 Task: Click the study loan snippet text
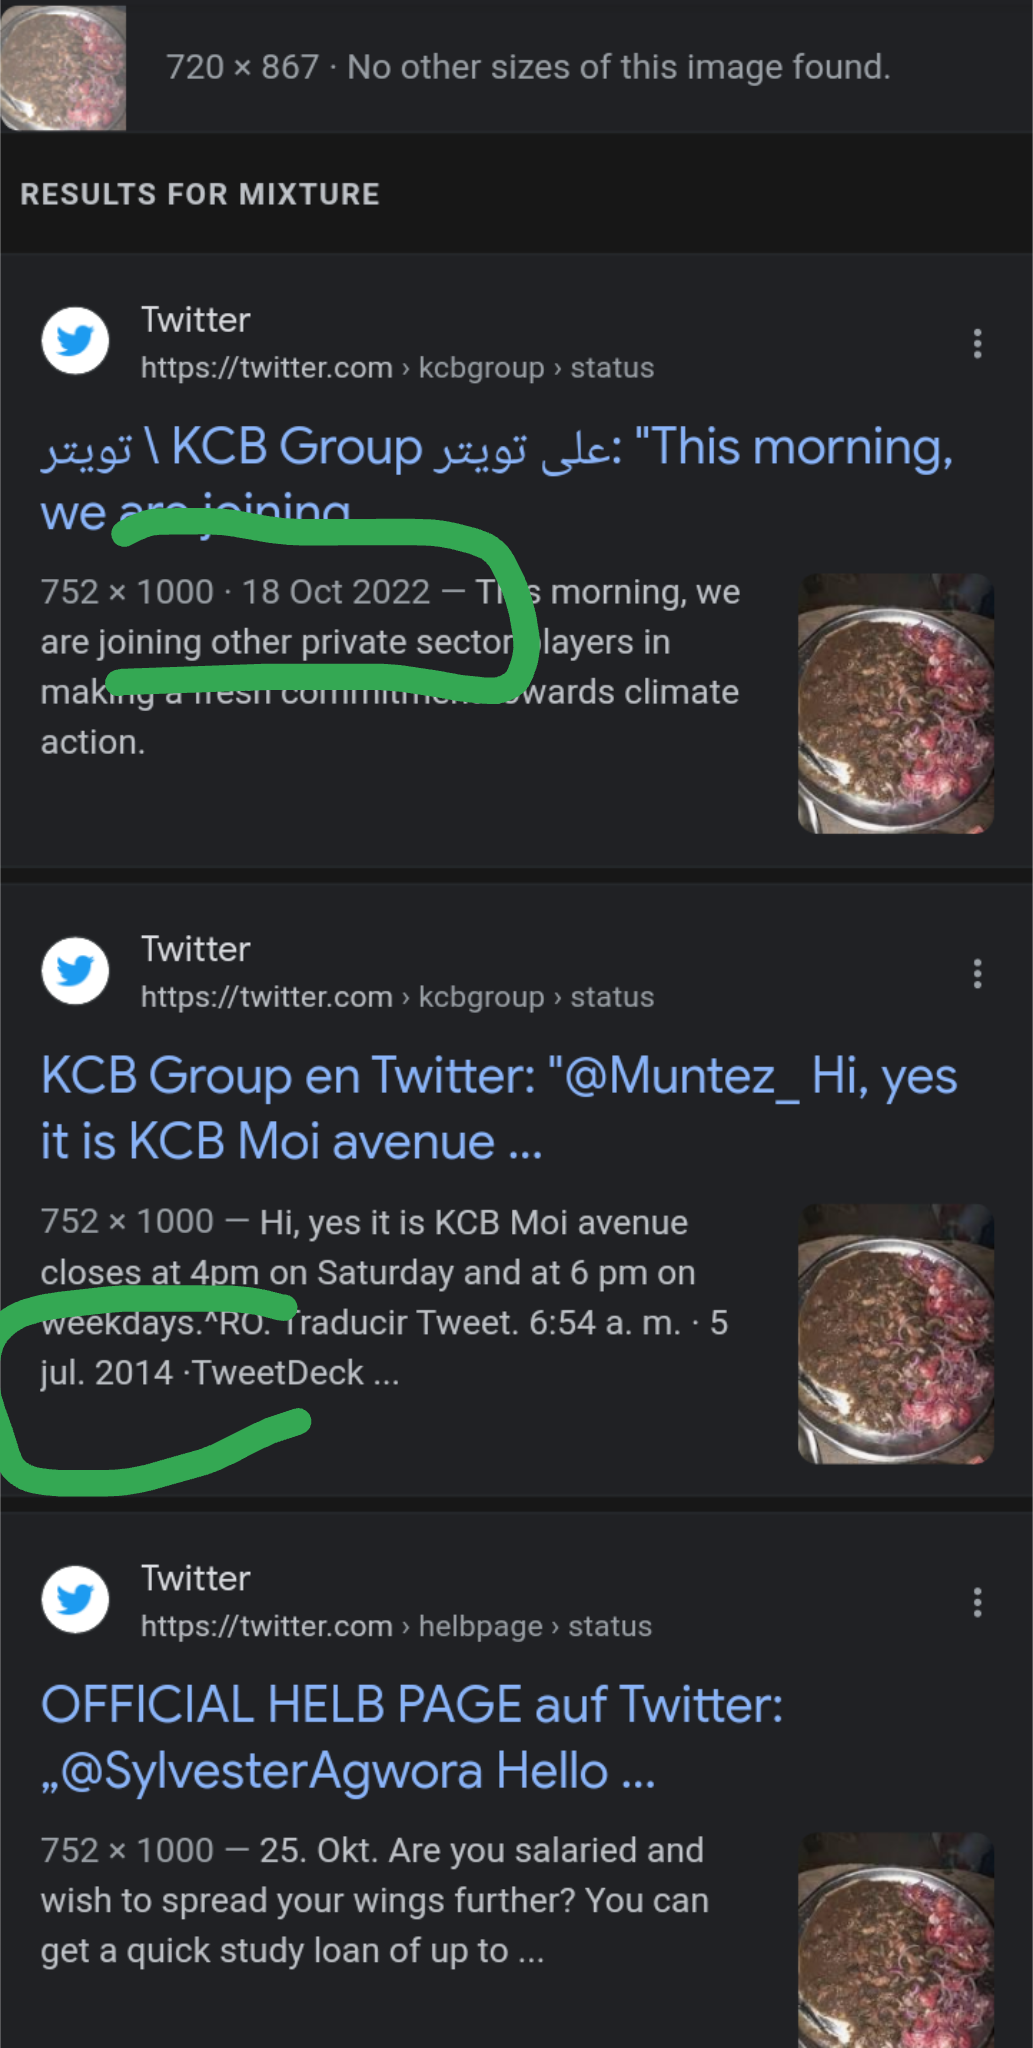tap(374, 1900)
